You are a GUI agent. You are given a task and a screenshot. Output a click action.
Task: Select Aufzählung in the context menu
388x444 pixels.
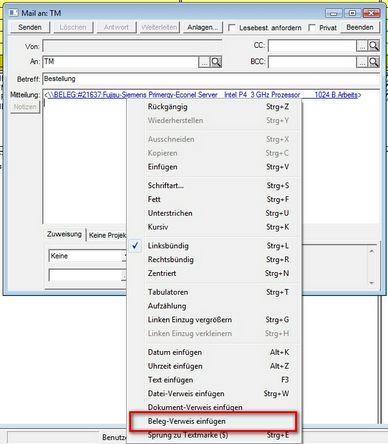click(x=214, y=306)
